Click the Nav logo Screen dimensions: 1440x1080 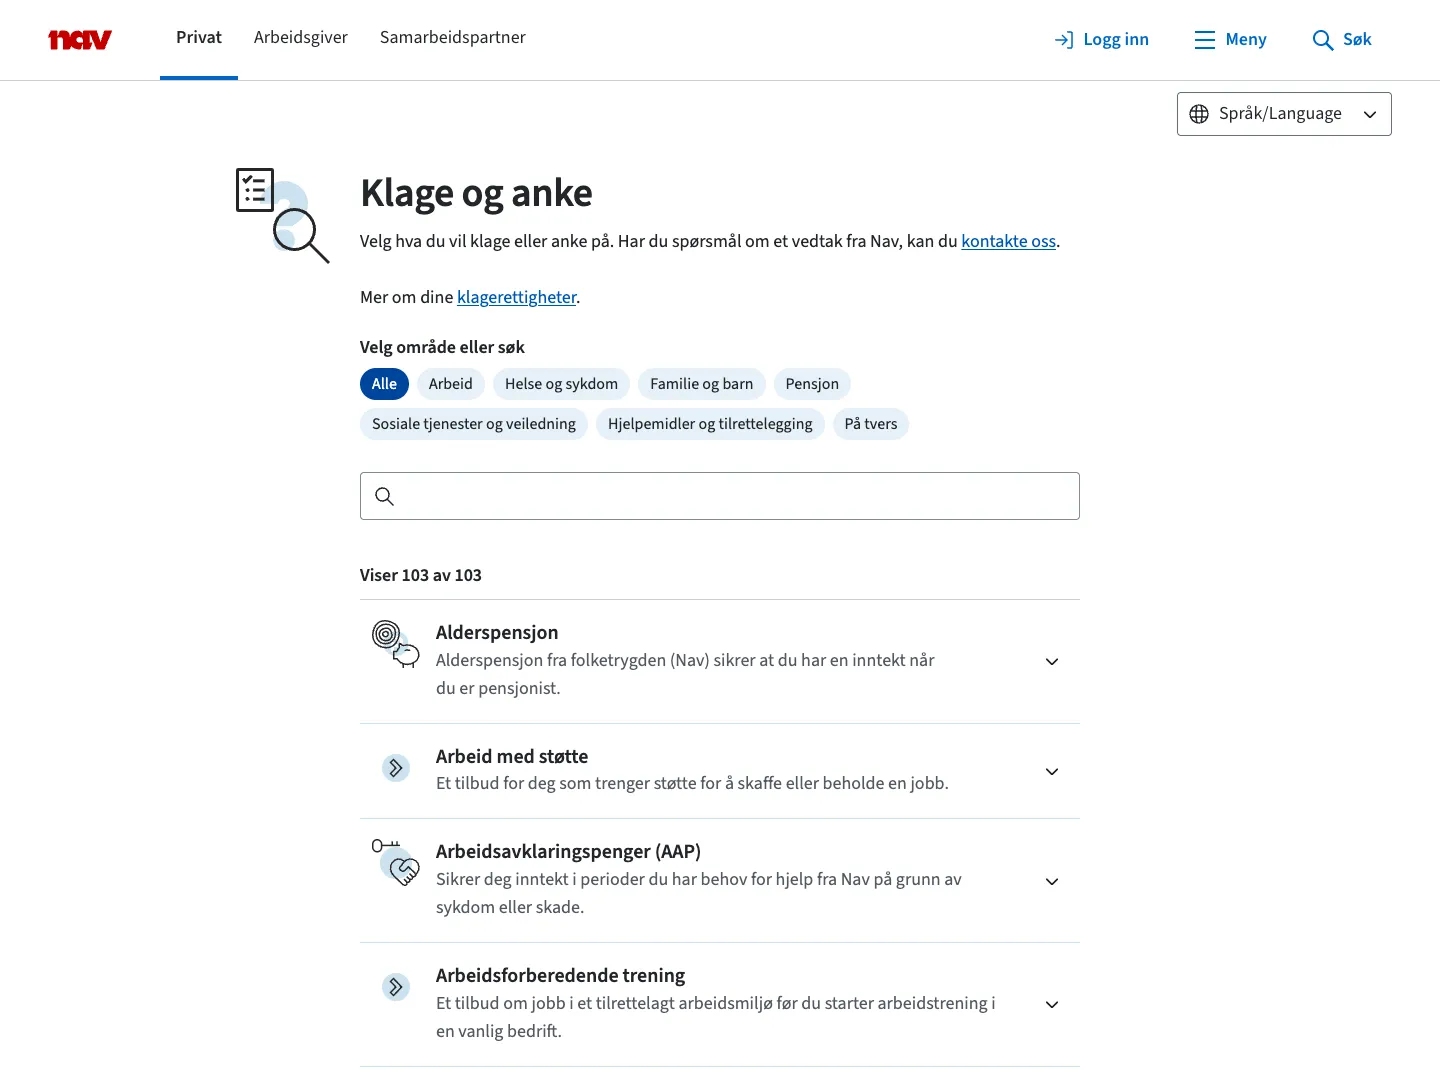click(x=80, y=40)
